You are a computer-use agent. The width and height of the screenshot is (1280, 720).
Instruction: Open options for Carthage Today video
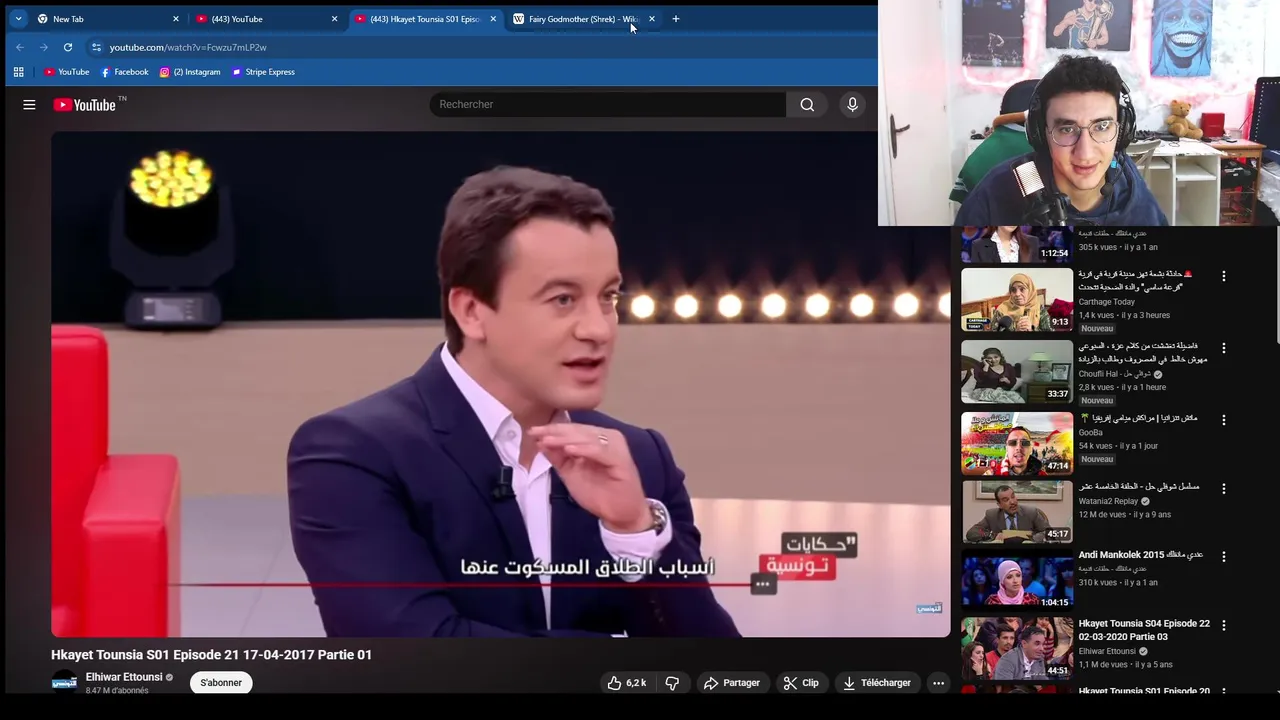[x=1223, y=276]
